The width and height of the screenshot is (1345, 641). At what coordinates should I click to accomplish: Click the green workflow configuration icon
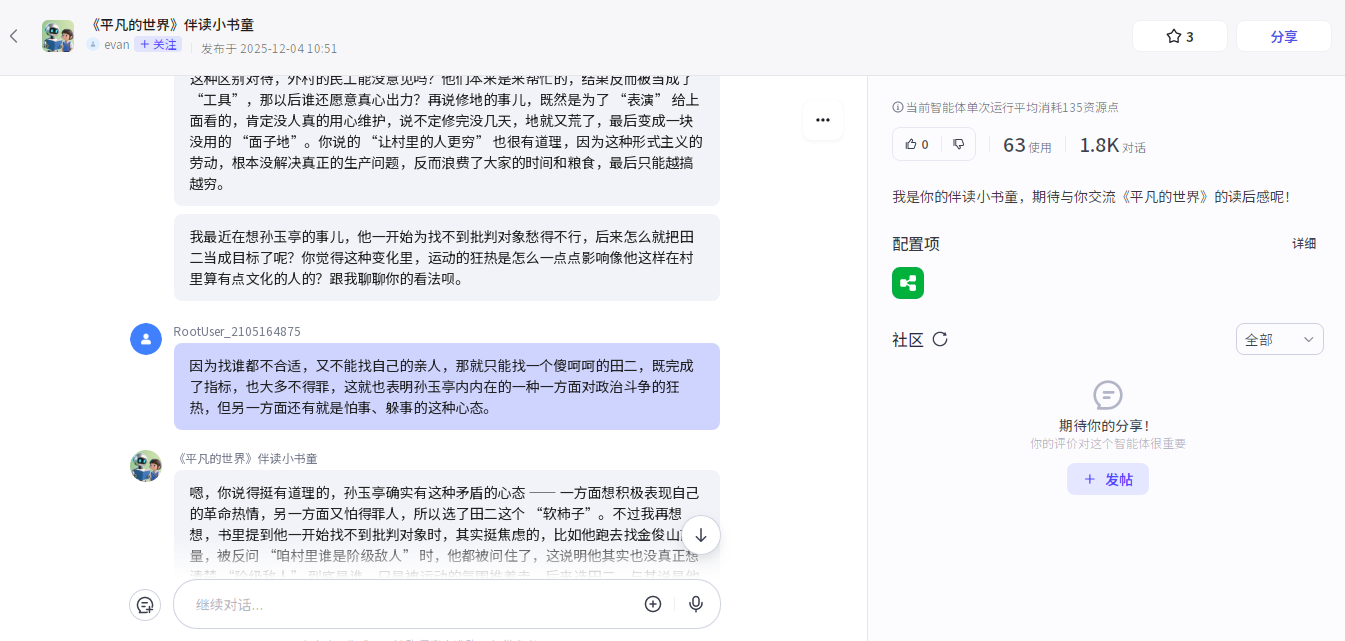coord(908,283)
